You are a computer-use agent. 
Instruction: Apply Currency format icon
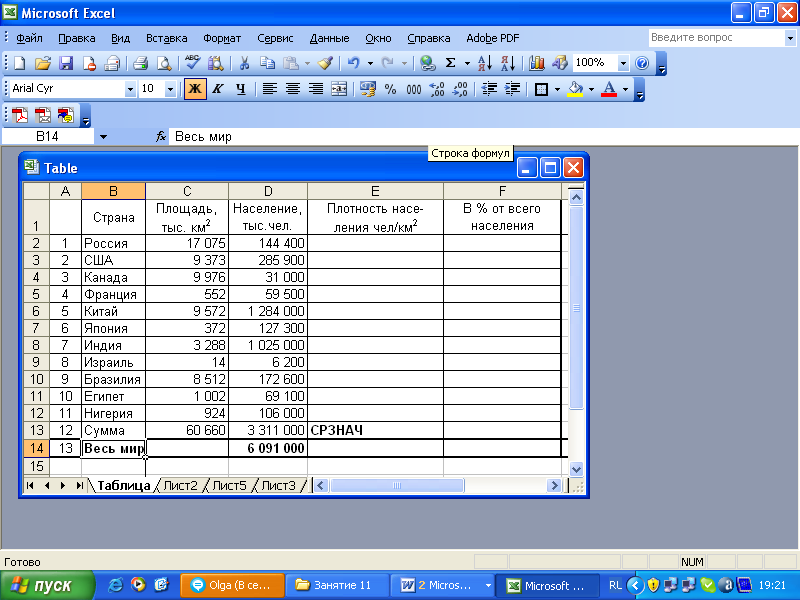click(x=368, y=89)
